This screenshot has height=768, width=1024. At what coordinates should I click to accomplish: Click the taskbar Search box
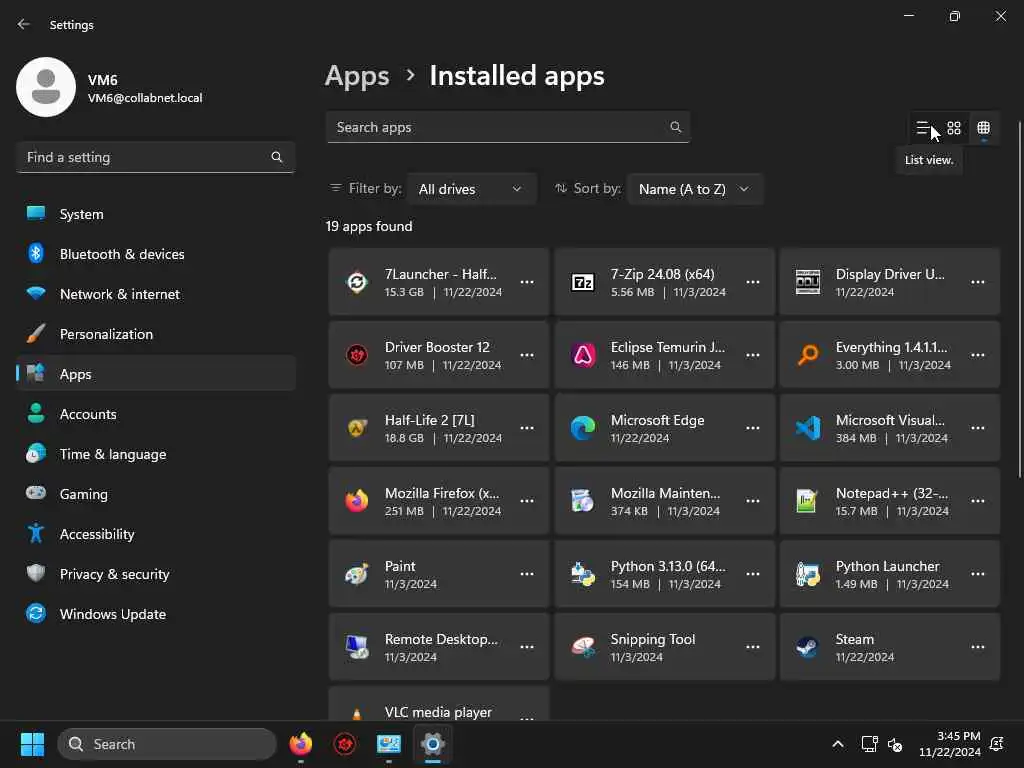167,744
